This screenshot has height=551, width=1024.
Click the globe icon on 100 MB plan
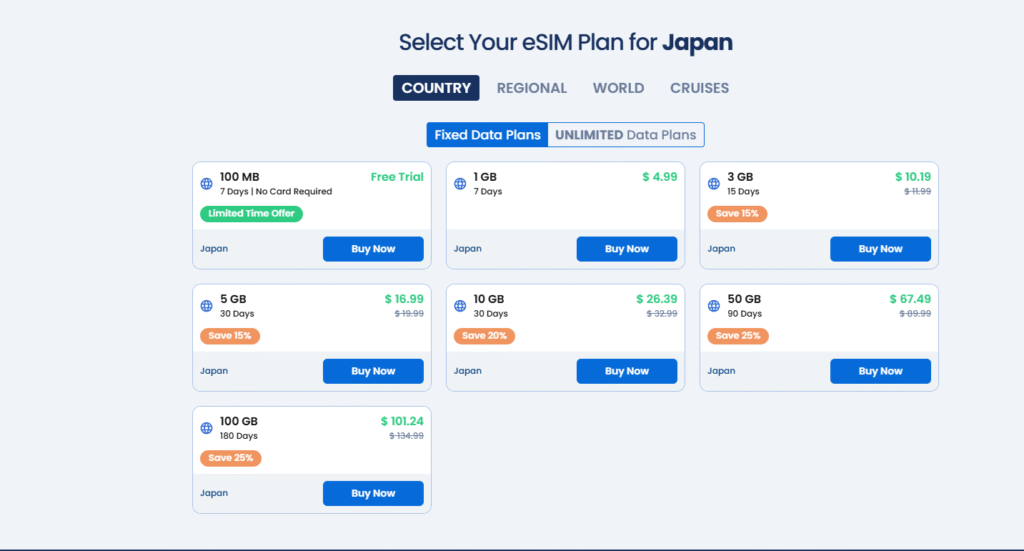[207, 184]
